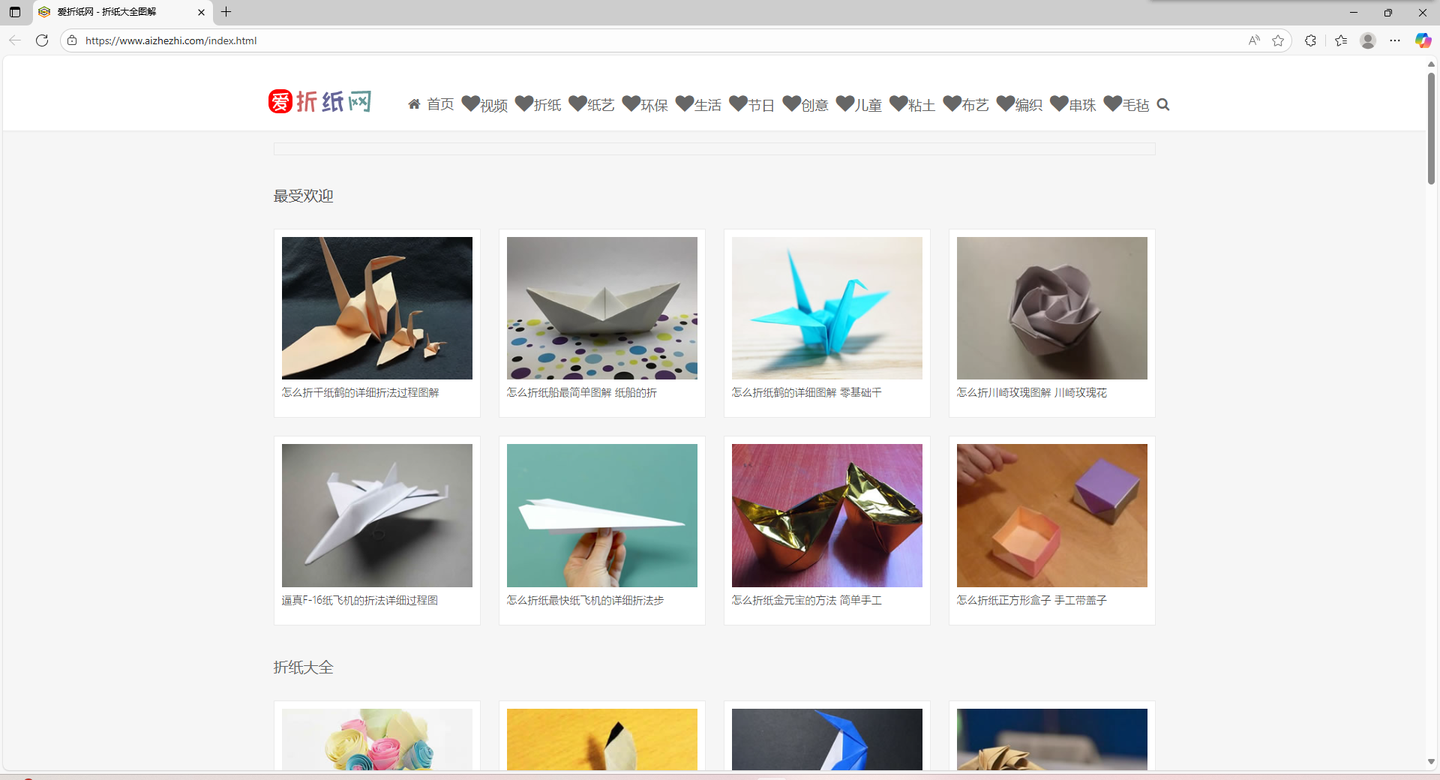Click the link 怎么折纸最快纸飞机的详细折法步
The height and width of the screenshot is (780, 1440).
pos(585,600)
